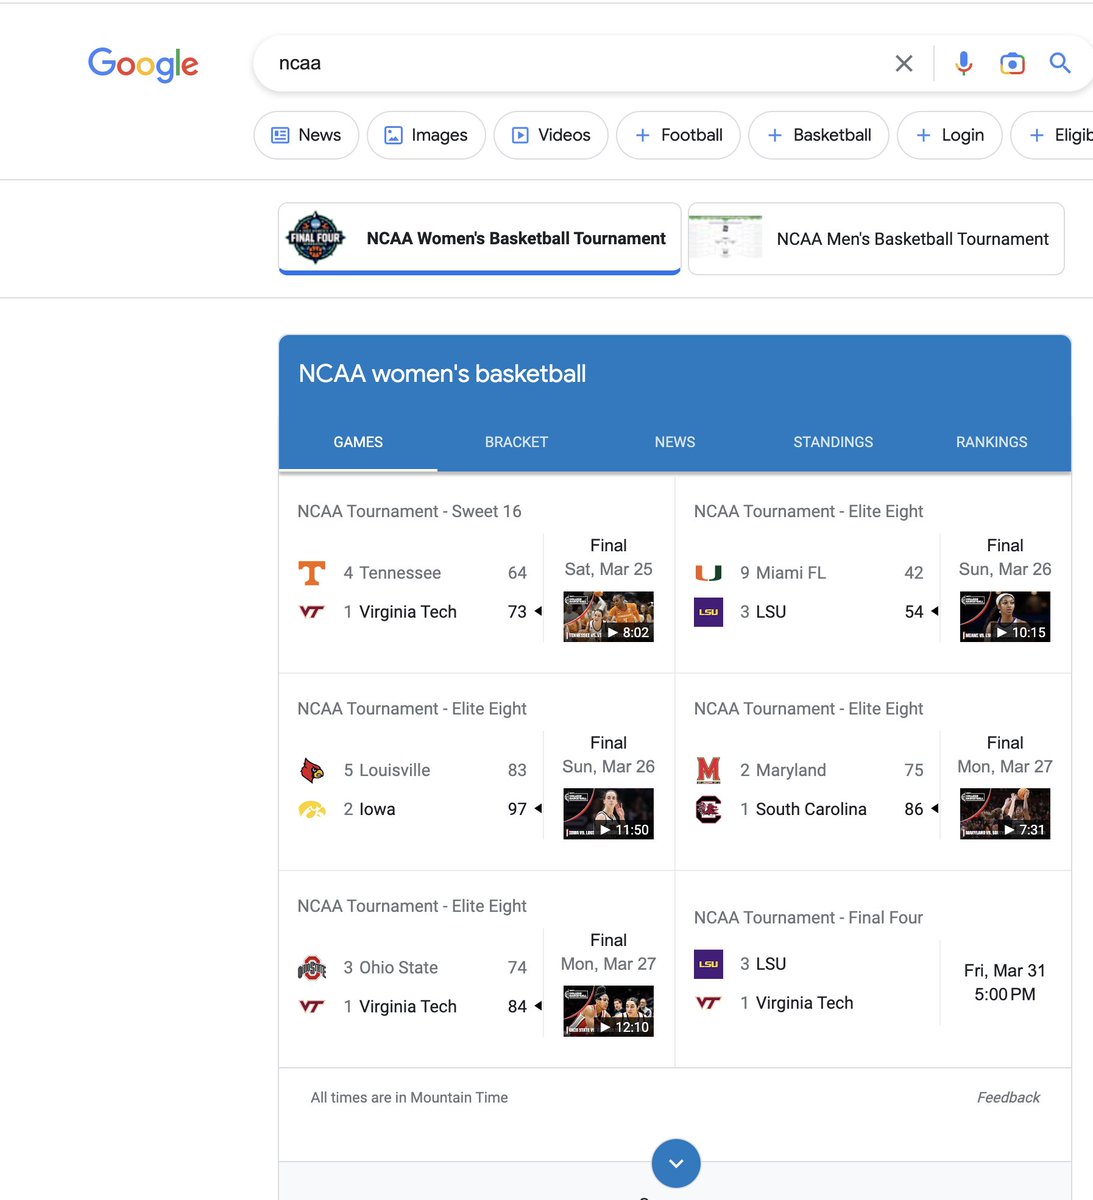
Task: Click the South Carolina team logo
Action: (708, 809)
